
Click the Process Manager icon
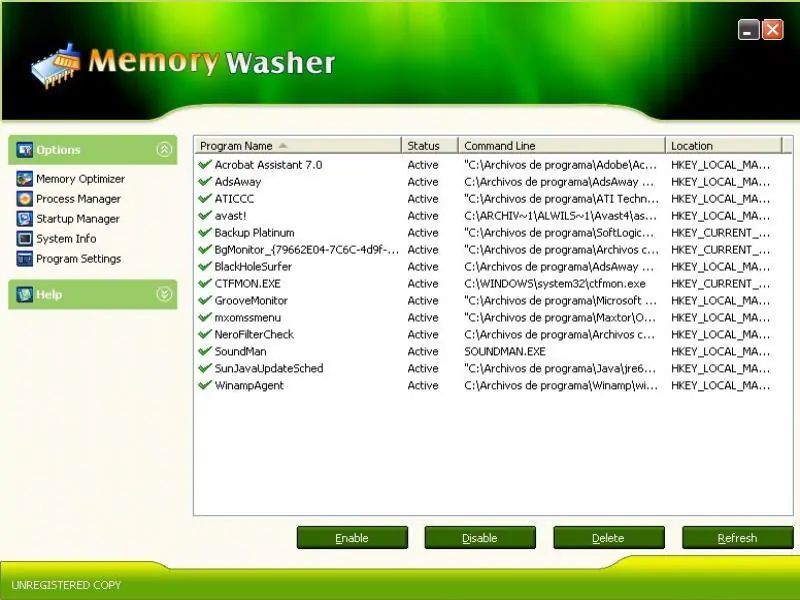pos(24,198)
